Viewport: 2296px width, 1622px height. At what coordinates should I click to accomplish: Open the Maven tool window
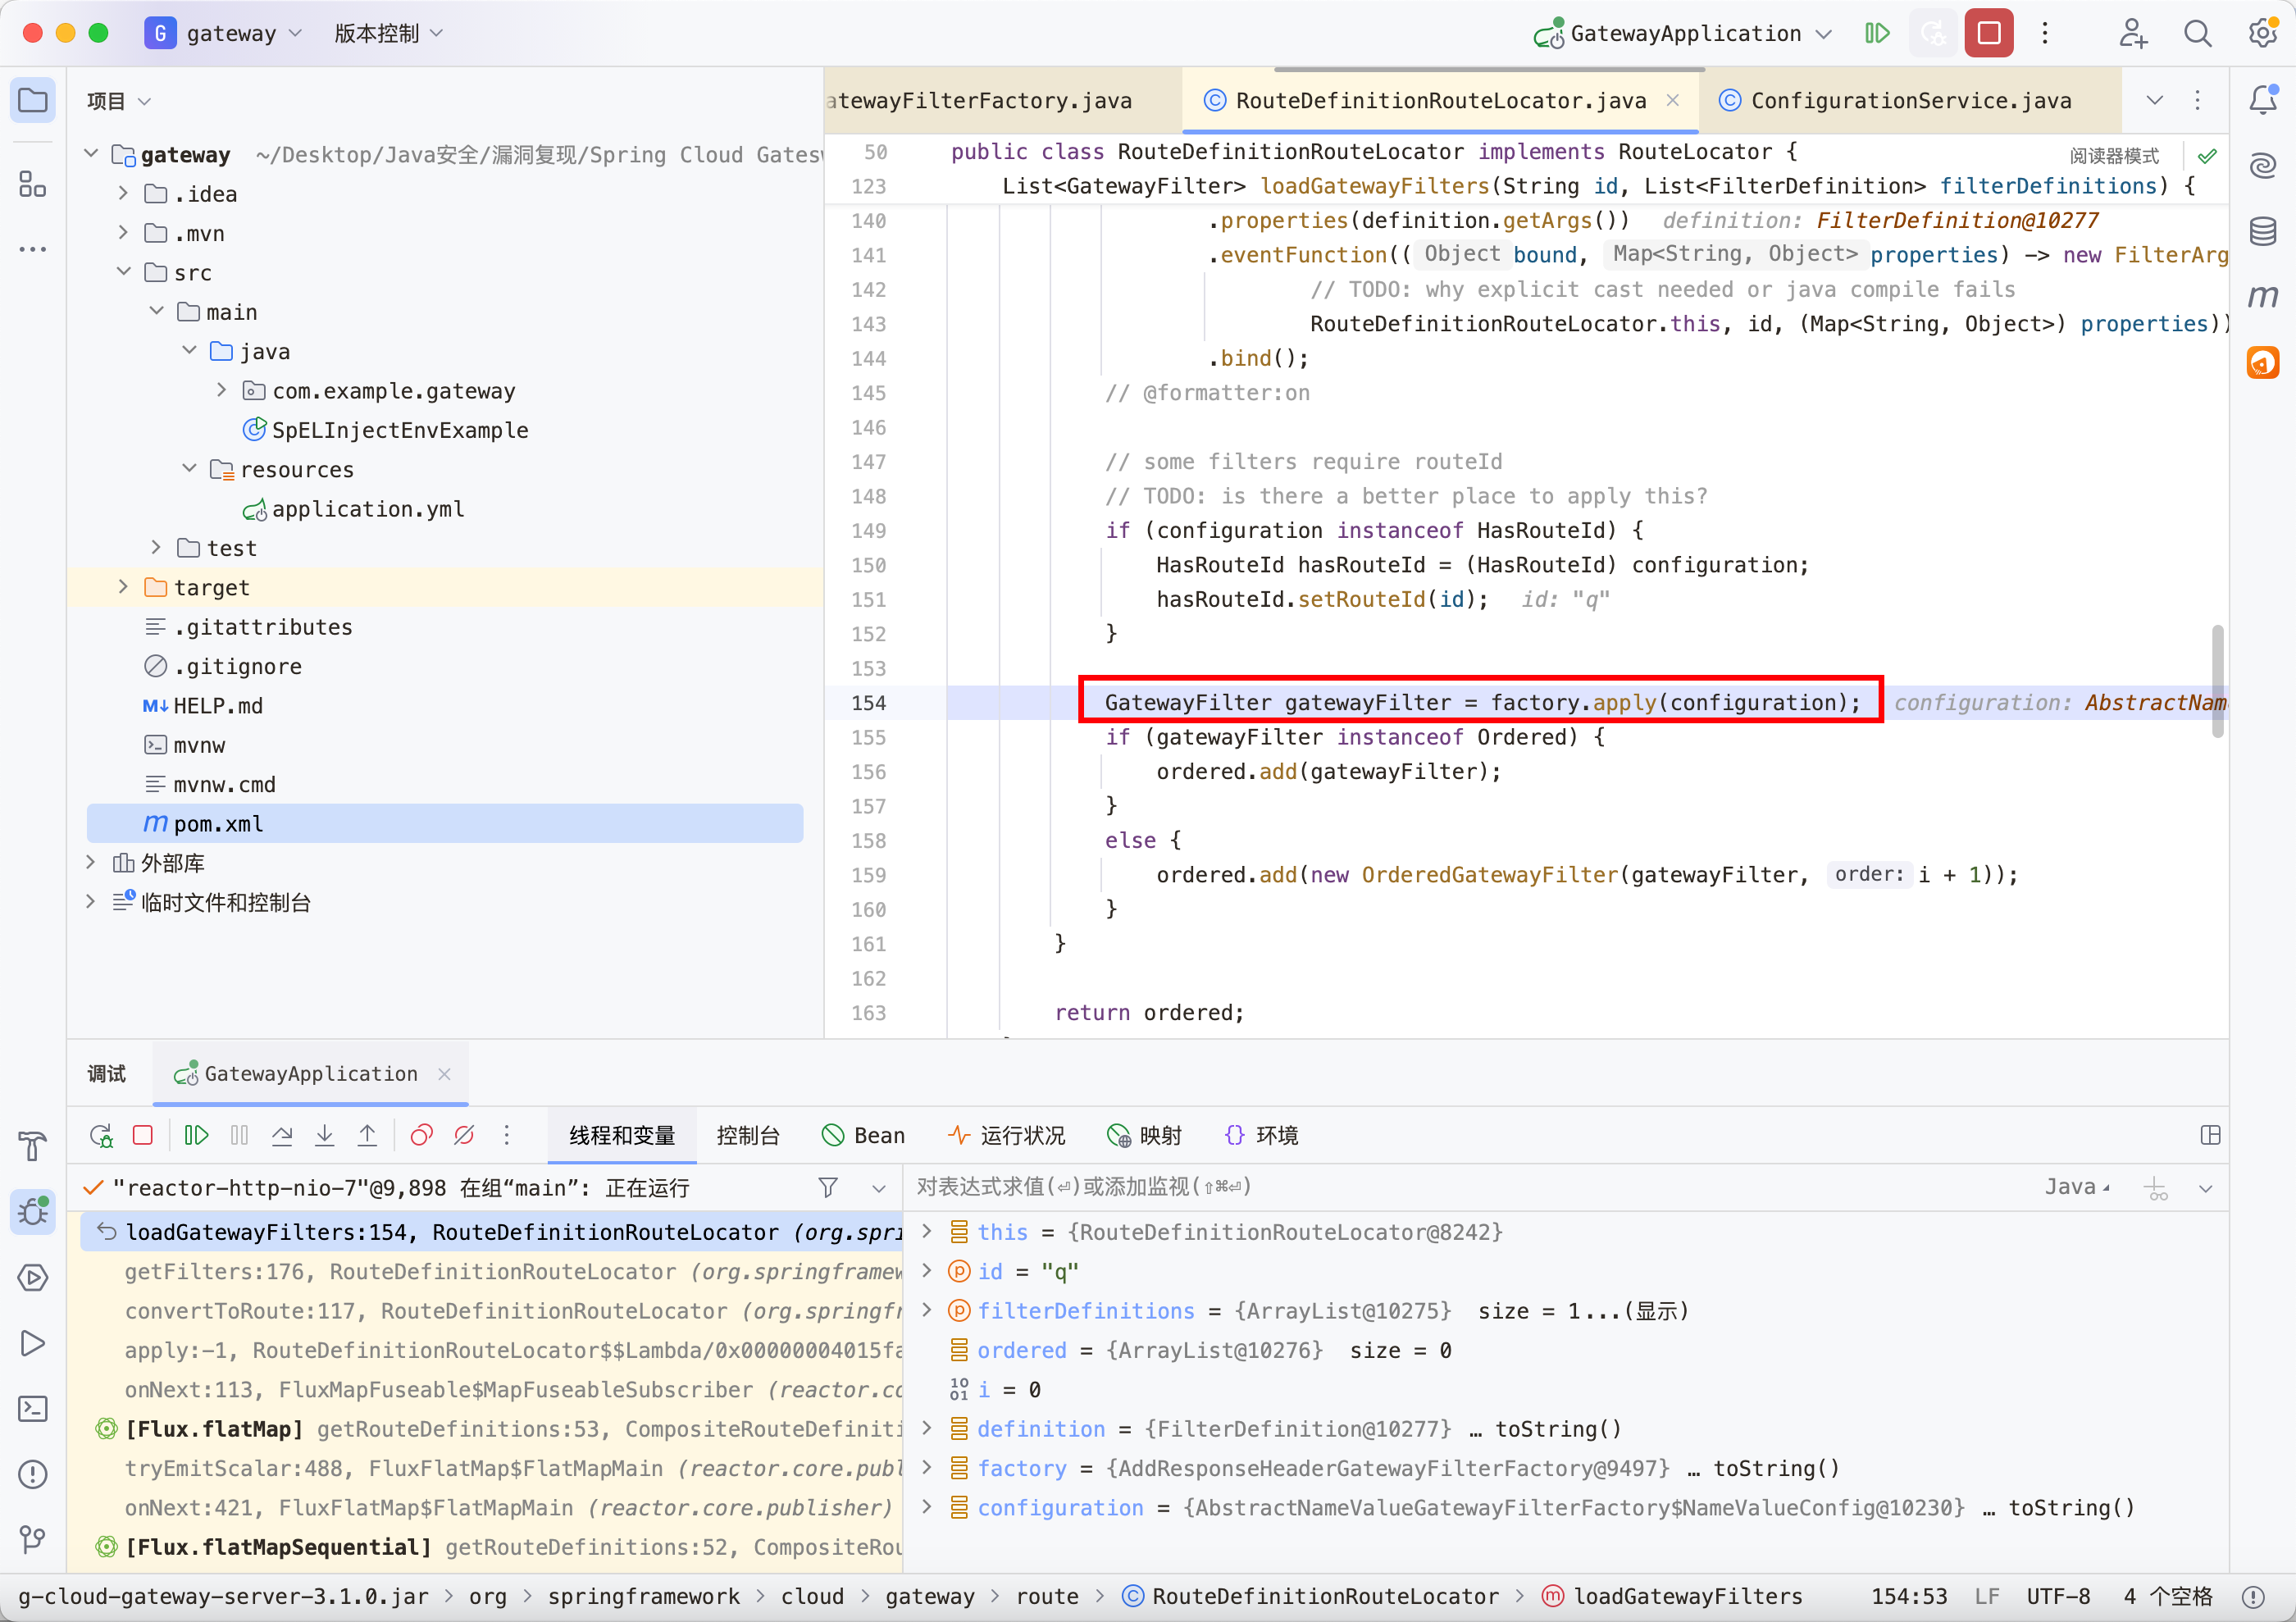(2263, 296)
